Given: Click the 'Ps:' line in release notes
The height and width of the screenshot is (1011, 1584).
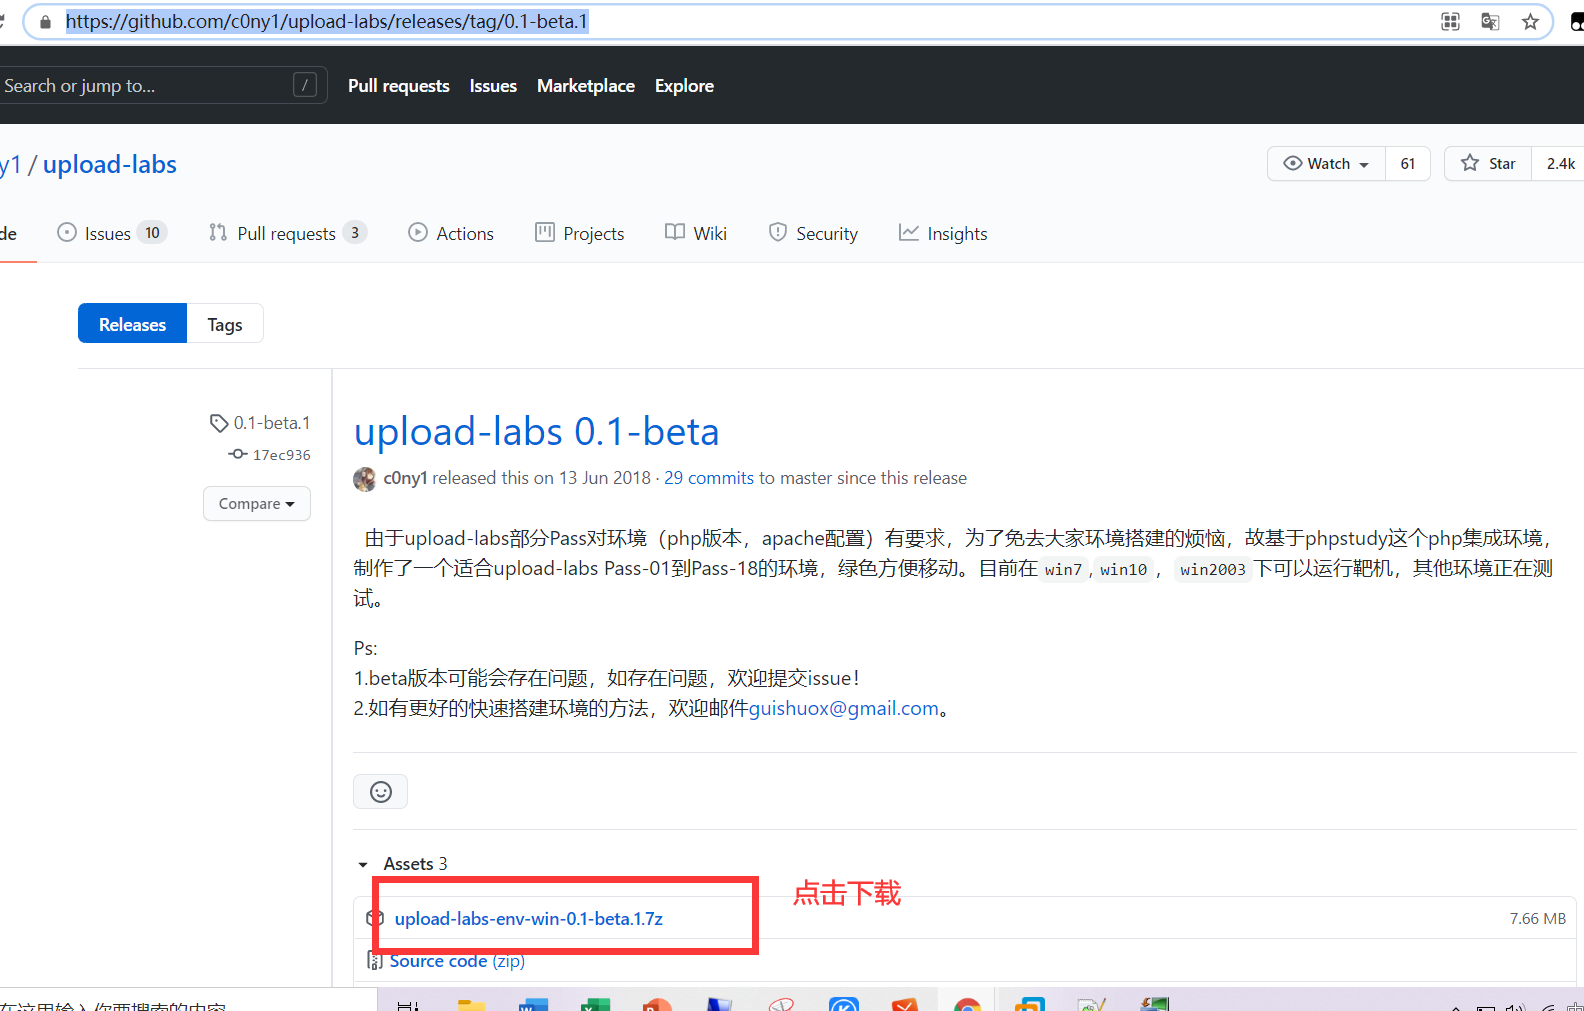Looking at the screenshot, I should coord(365,648).
